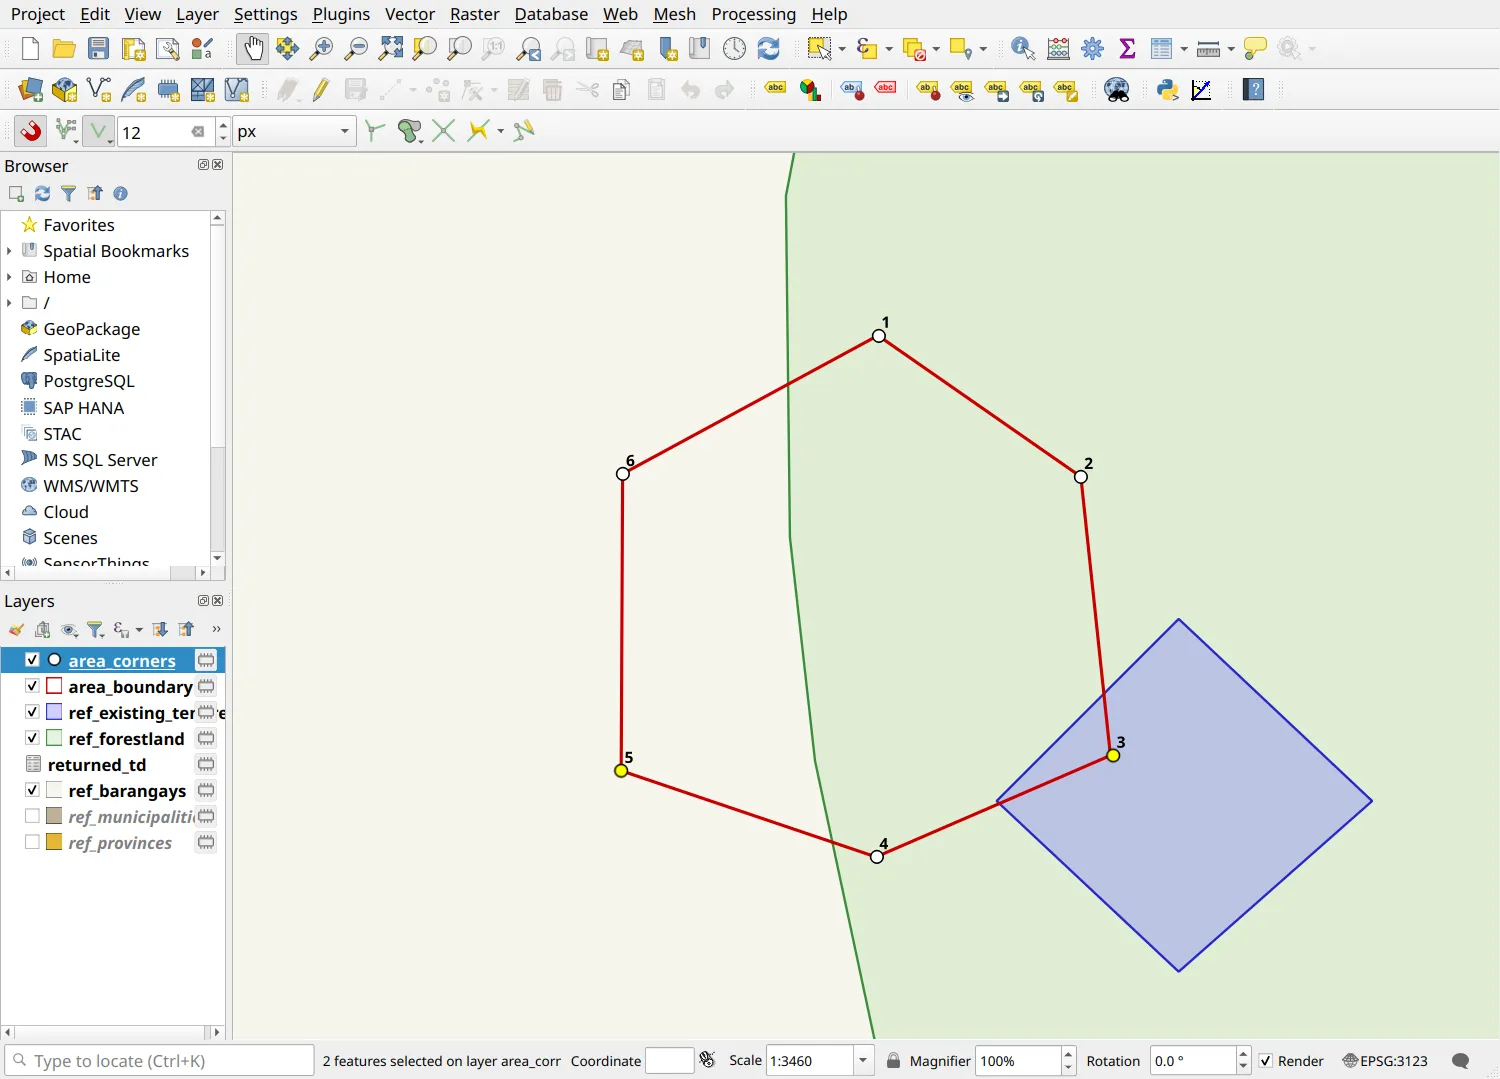
Task: Click the Refresh map icon
Action: [x=768, y=48]
